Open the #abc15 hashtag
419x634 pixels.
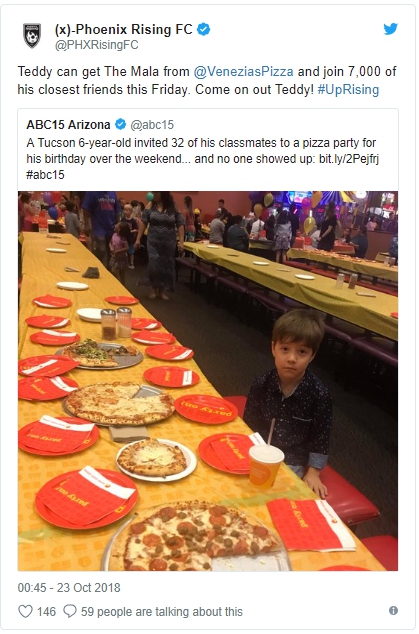[45, 175]
